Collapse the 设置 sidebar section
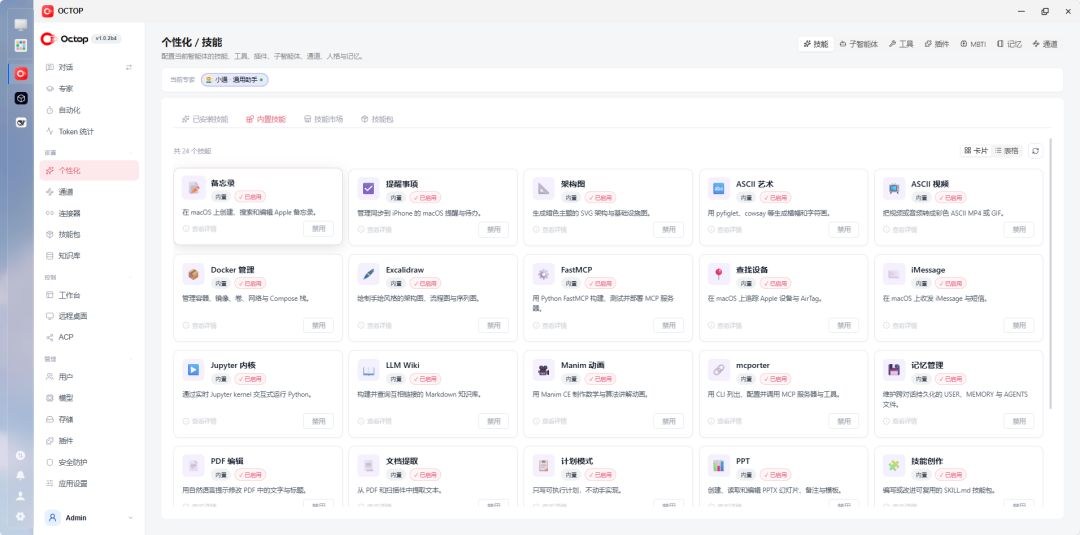This screenshot has height=535, width=1080. [x=132, y=152]
